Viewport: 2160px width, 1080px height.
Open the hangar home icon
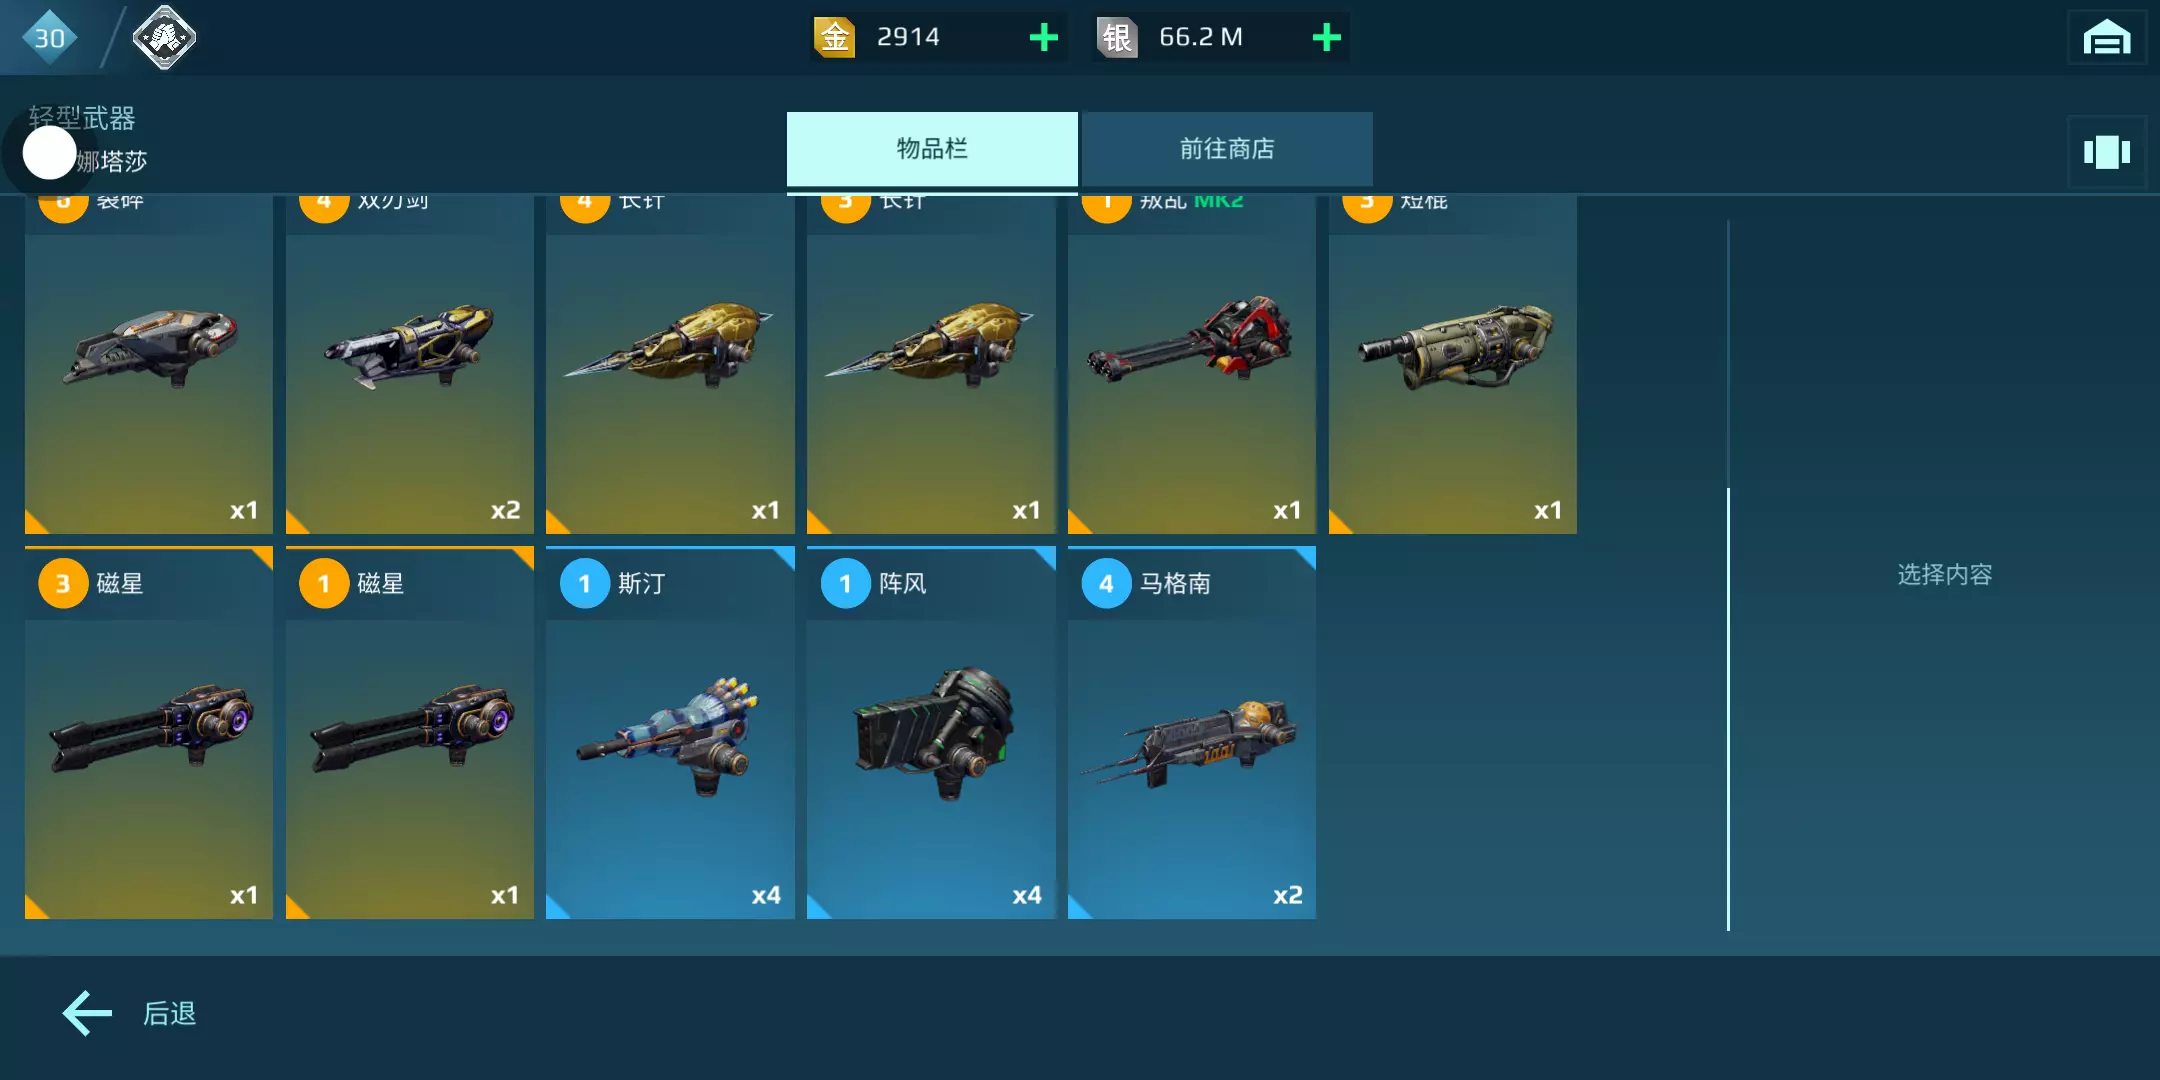[x=2106, y=38]
